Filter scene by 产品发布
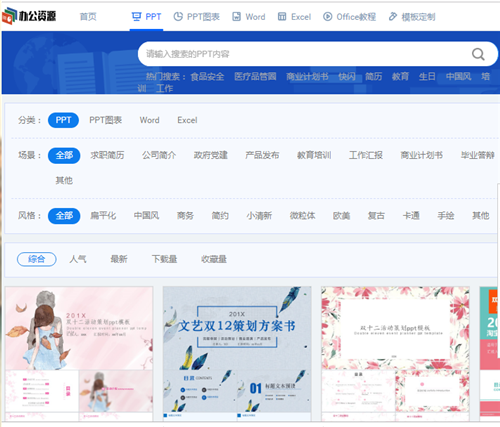Image resolution: width=500 pixels, height=427 pixels. 262,155
